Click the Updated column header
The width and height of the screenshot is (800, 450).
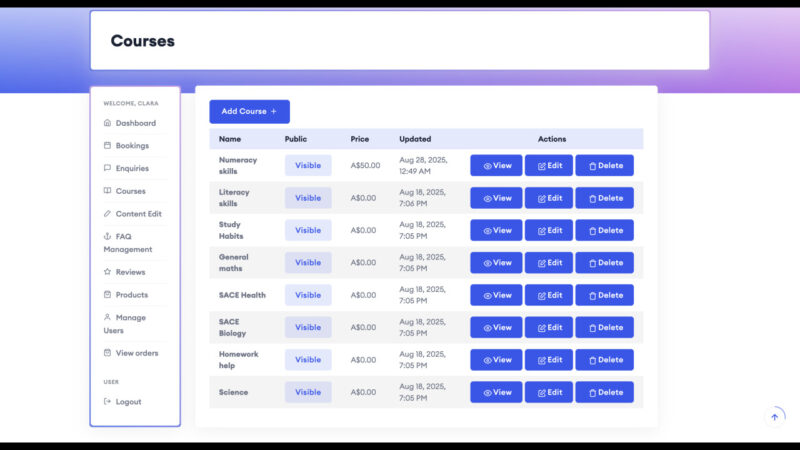click(415, 139)
